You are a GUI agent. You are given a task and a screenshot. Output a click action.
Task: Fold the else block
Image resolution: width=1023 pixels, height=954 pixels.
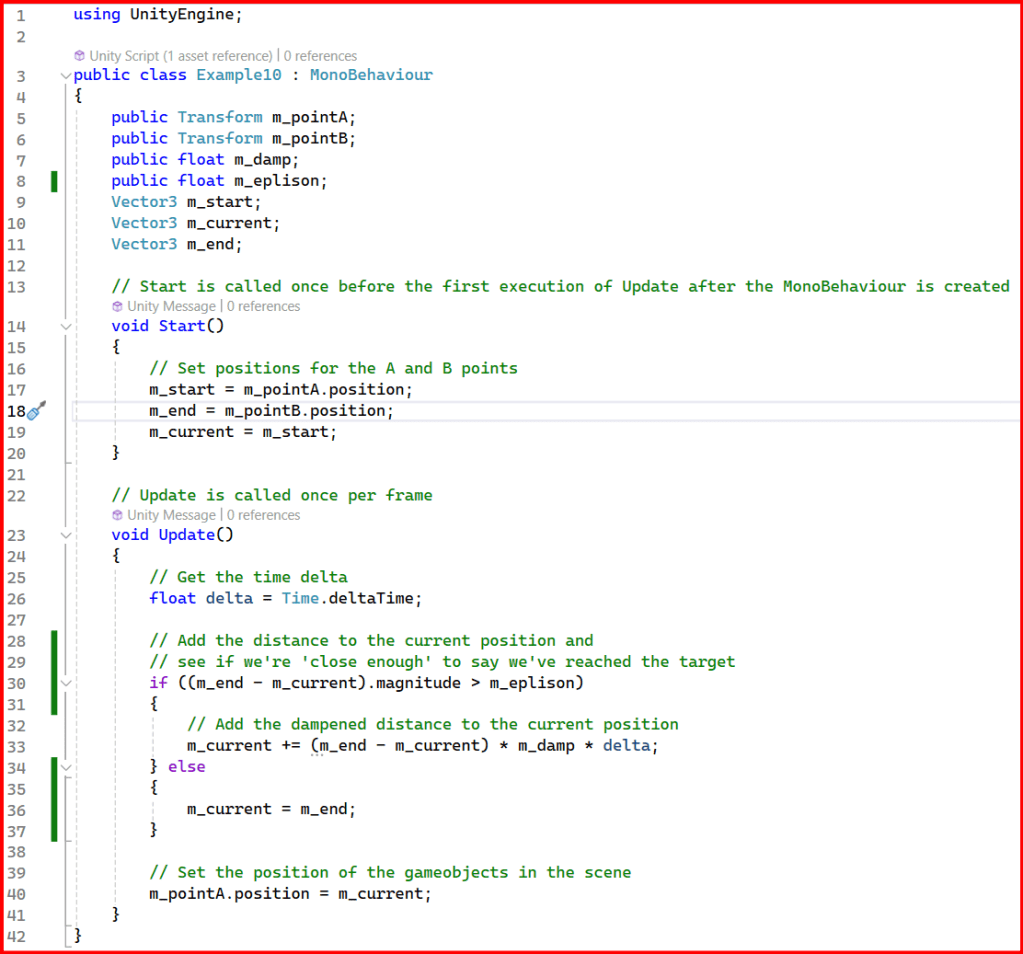pos(66,767)
